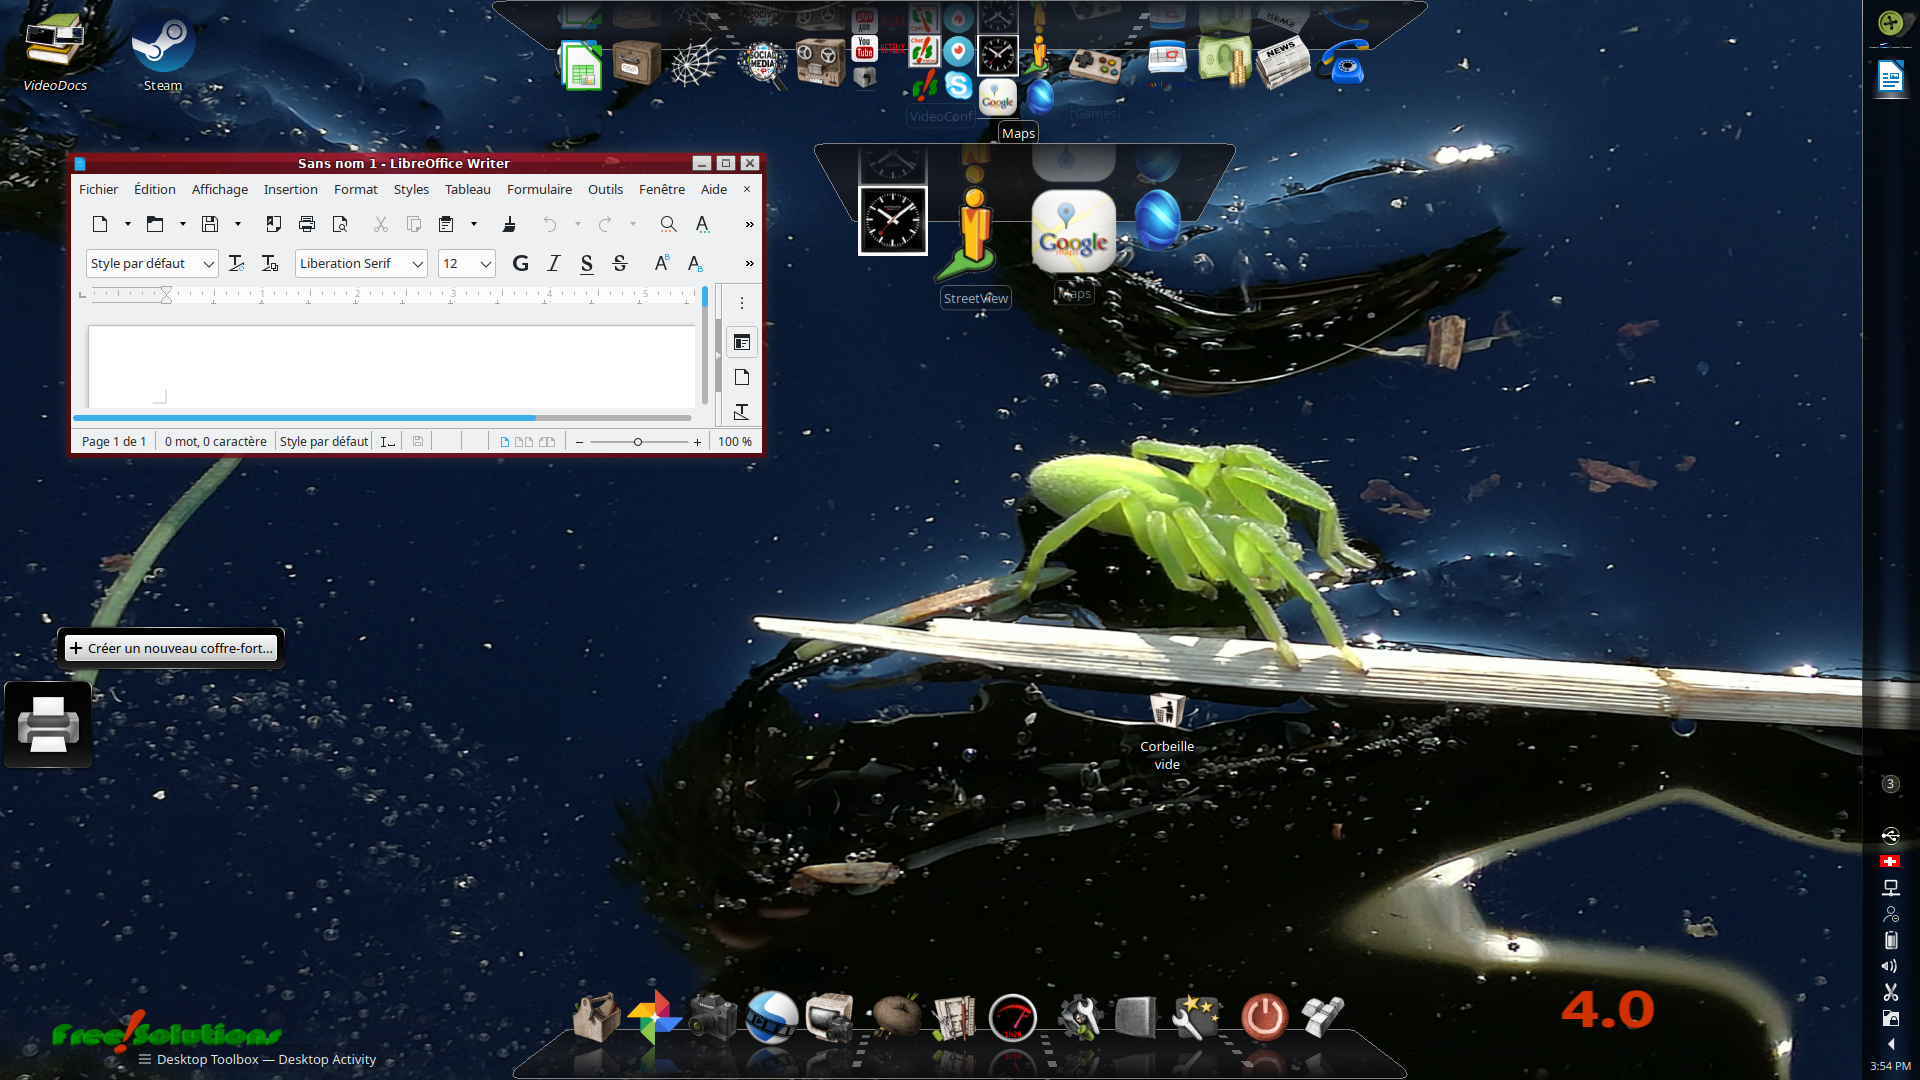Open Find and Replace magnifier icon
Viewport: 1920px width, 1080px height.
click(668, 224)
